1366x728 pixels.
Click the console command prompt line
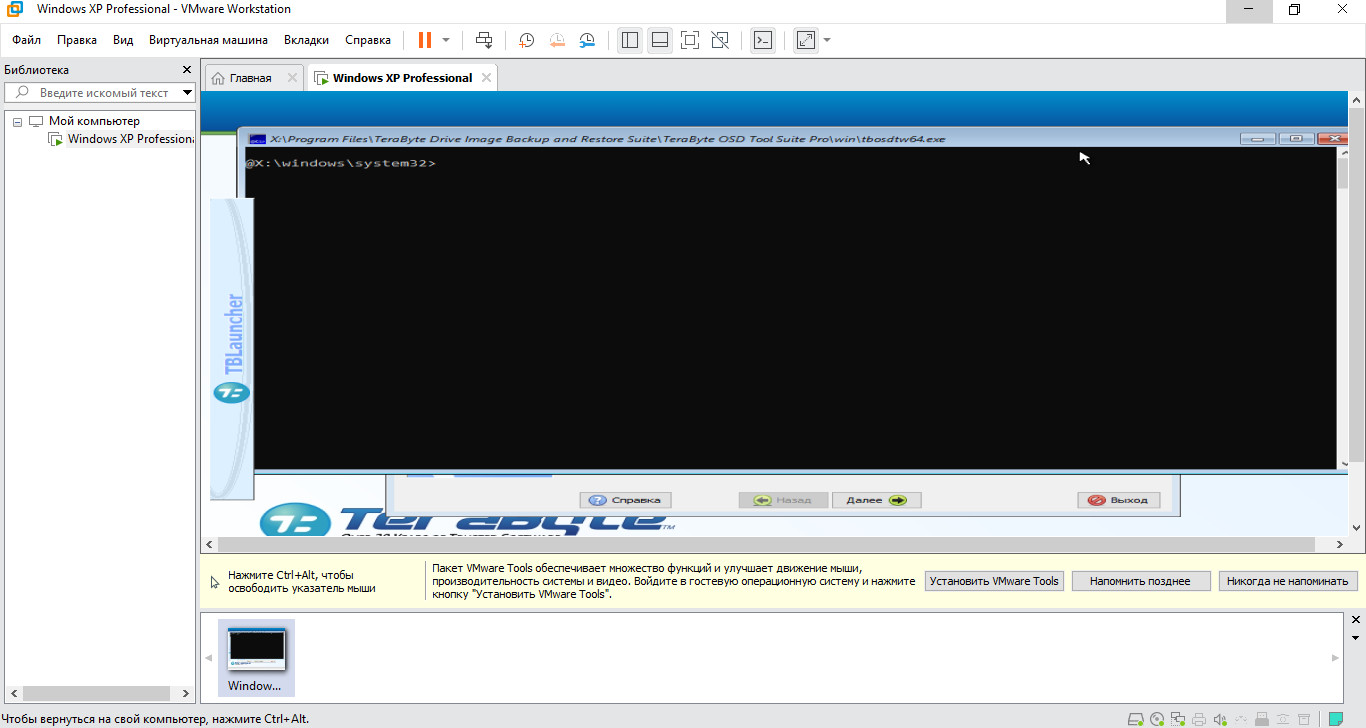341,162
